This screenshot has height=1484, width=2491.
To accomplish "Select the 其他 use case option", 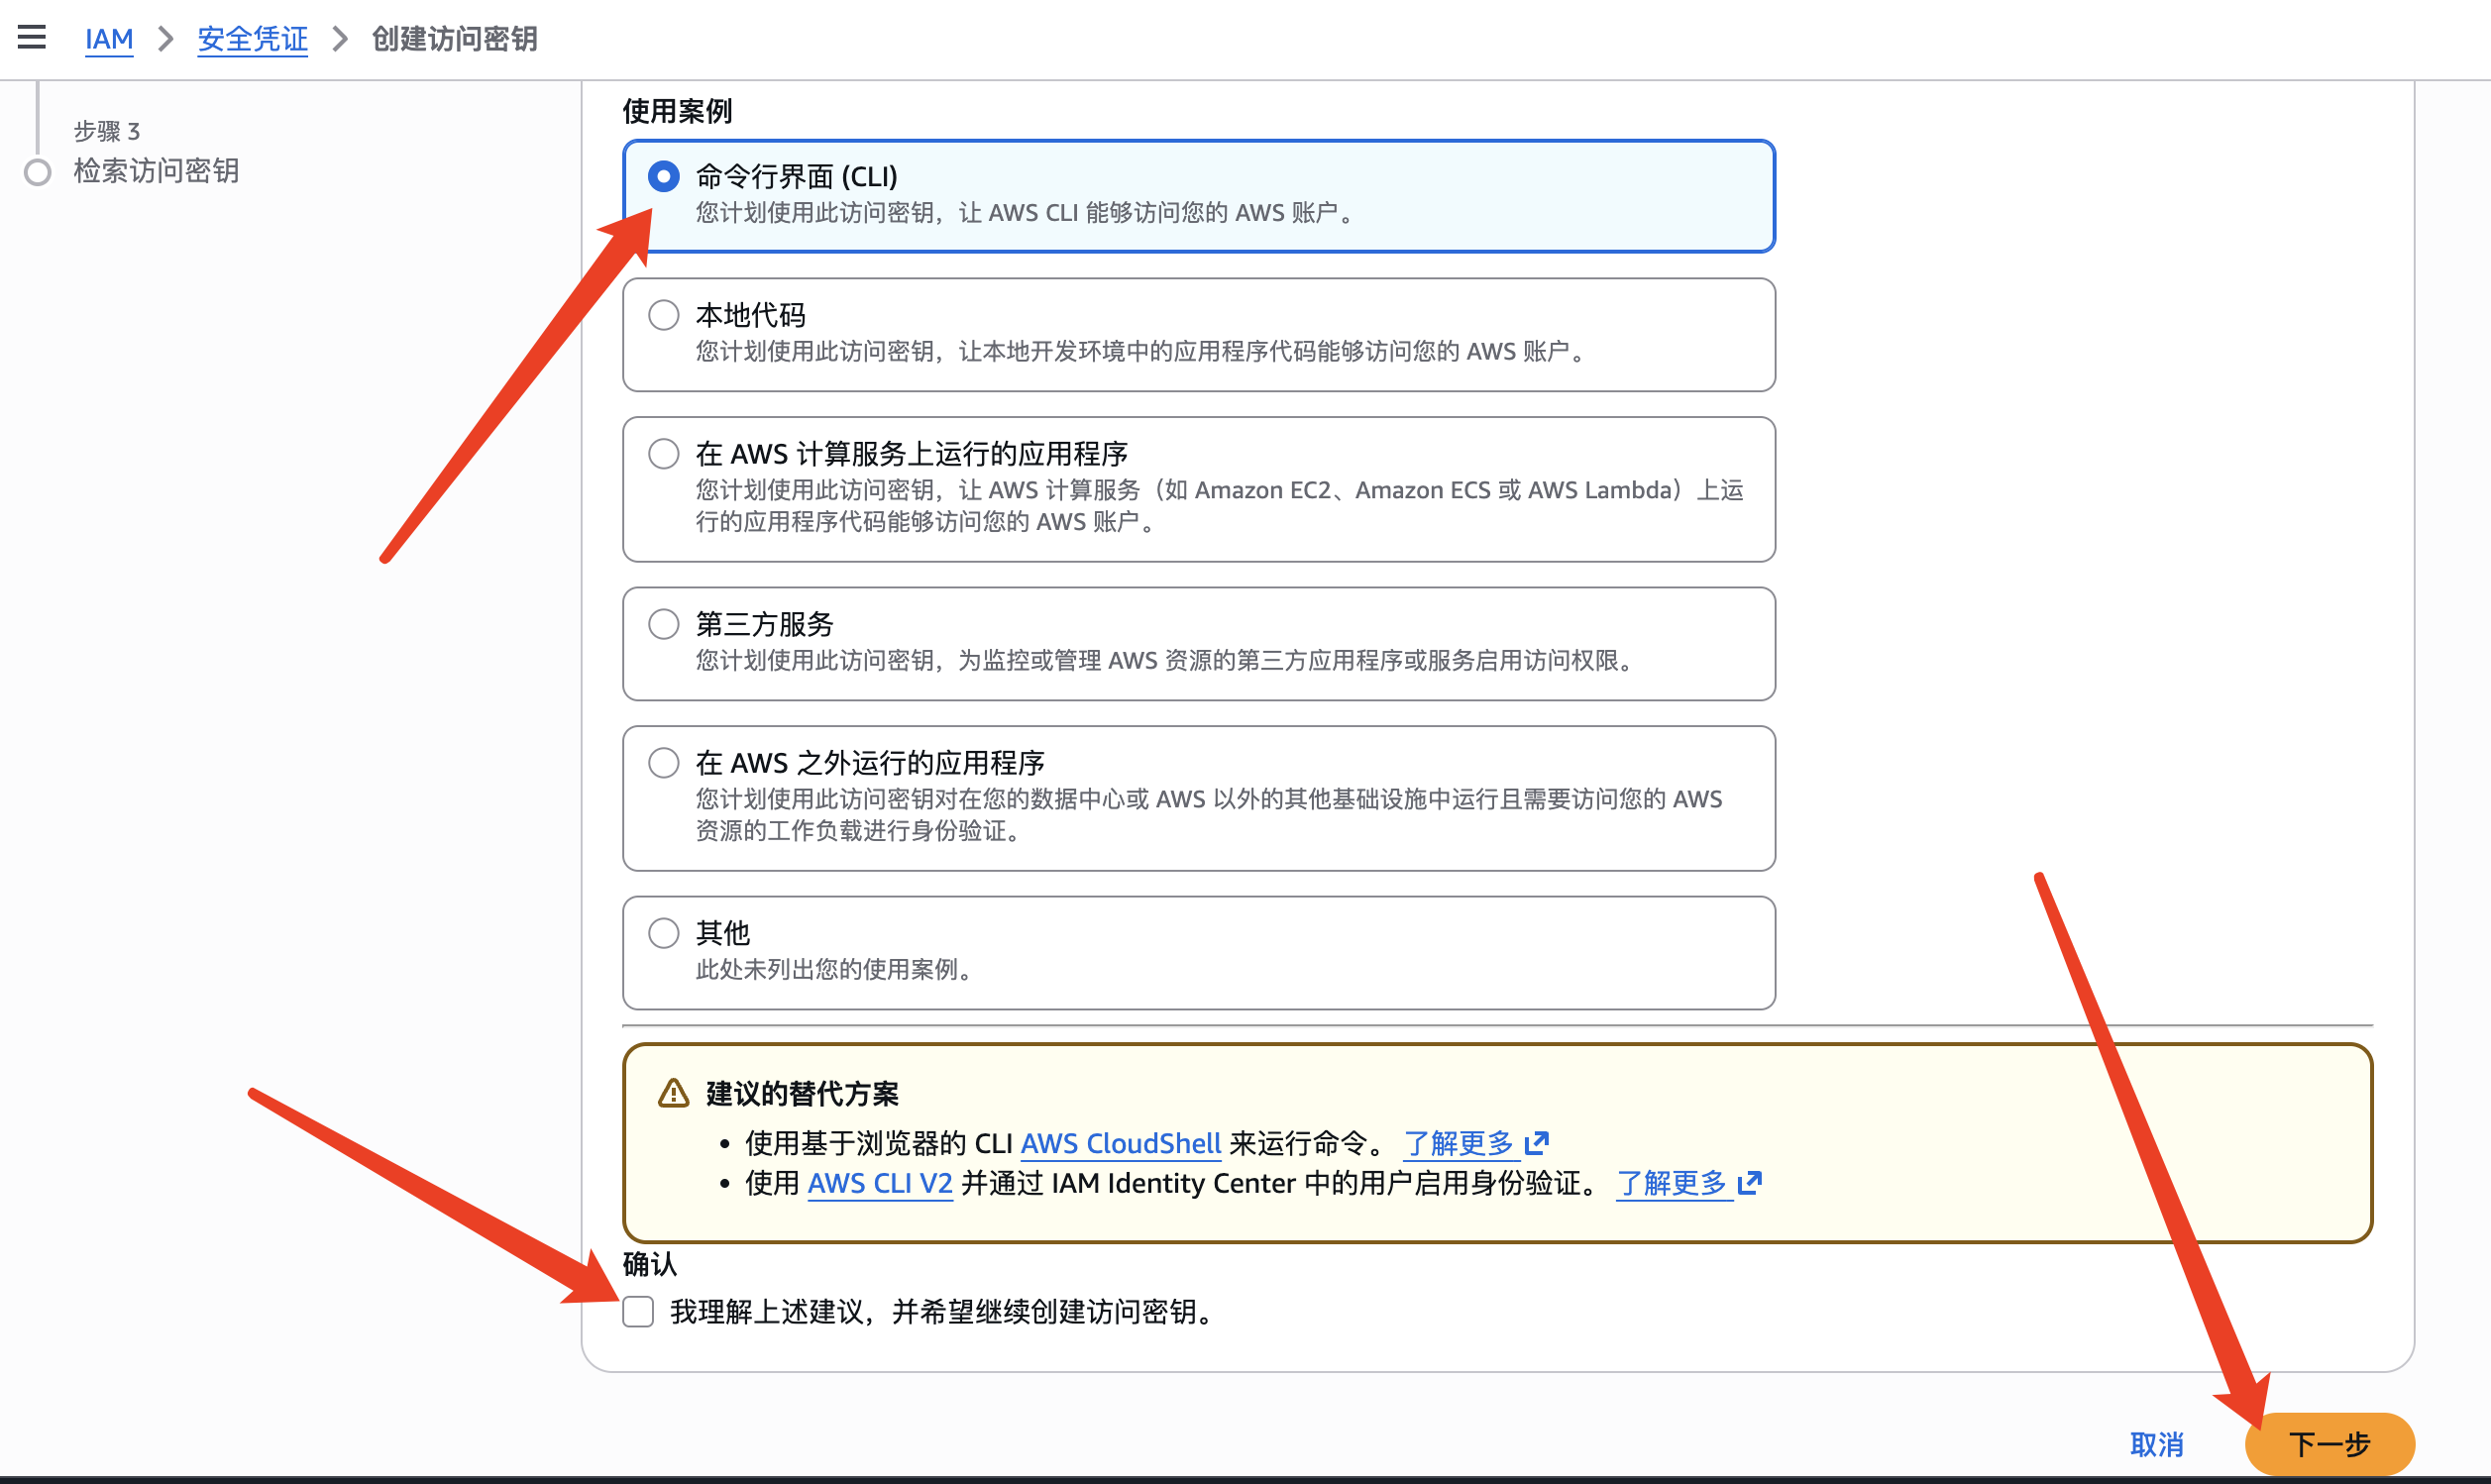I will click(663, 933).
